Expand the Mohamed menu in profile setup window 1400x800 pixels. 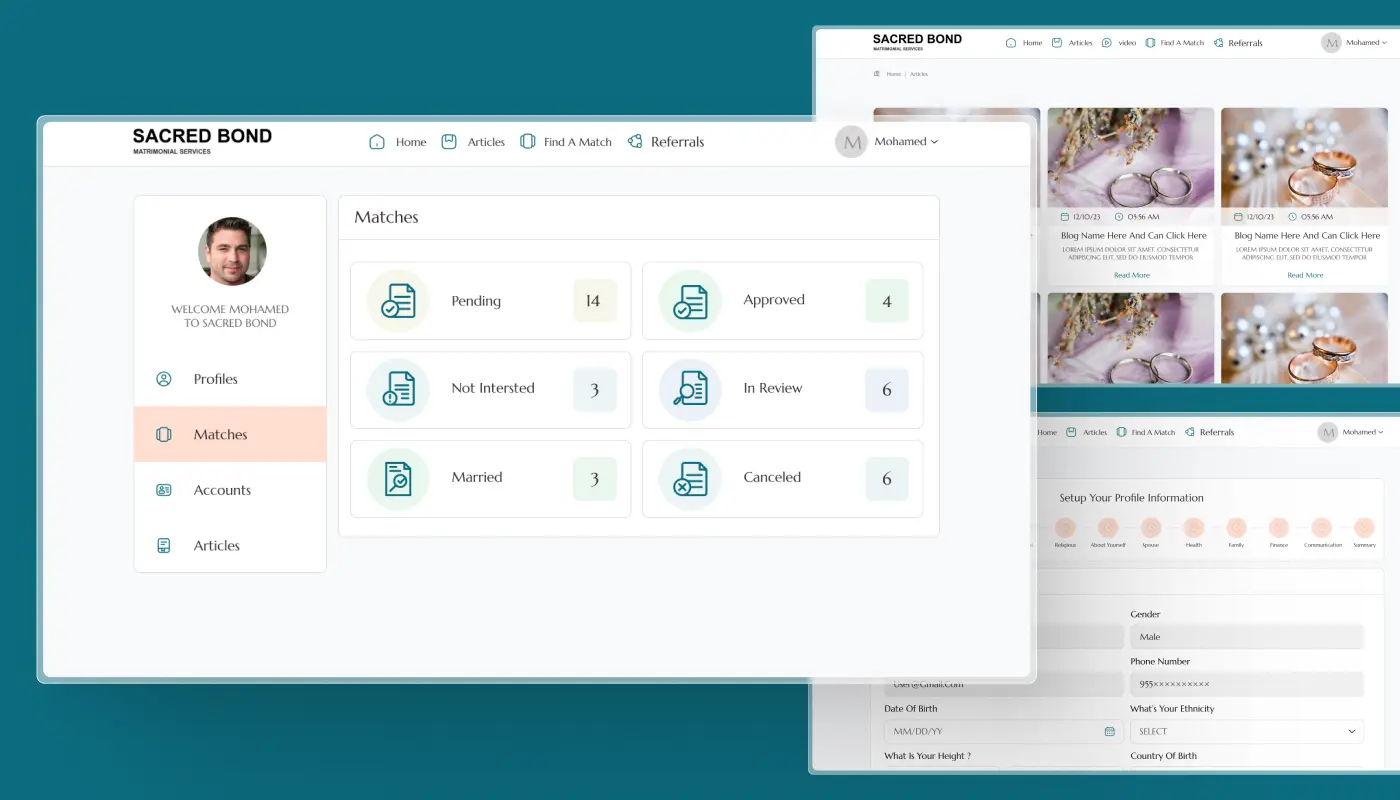point(1363,432)
